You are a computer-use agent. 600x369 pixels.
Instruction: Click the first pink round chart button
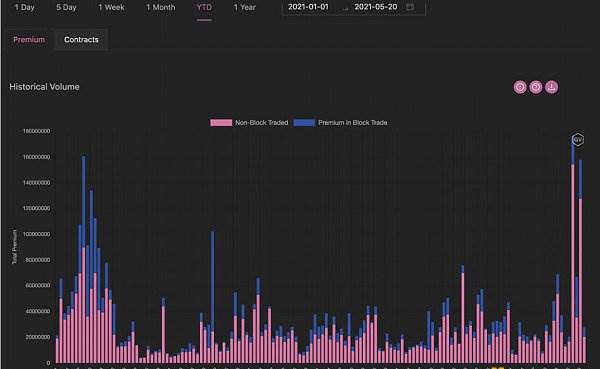coord(520,87)
